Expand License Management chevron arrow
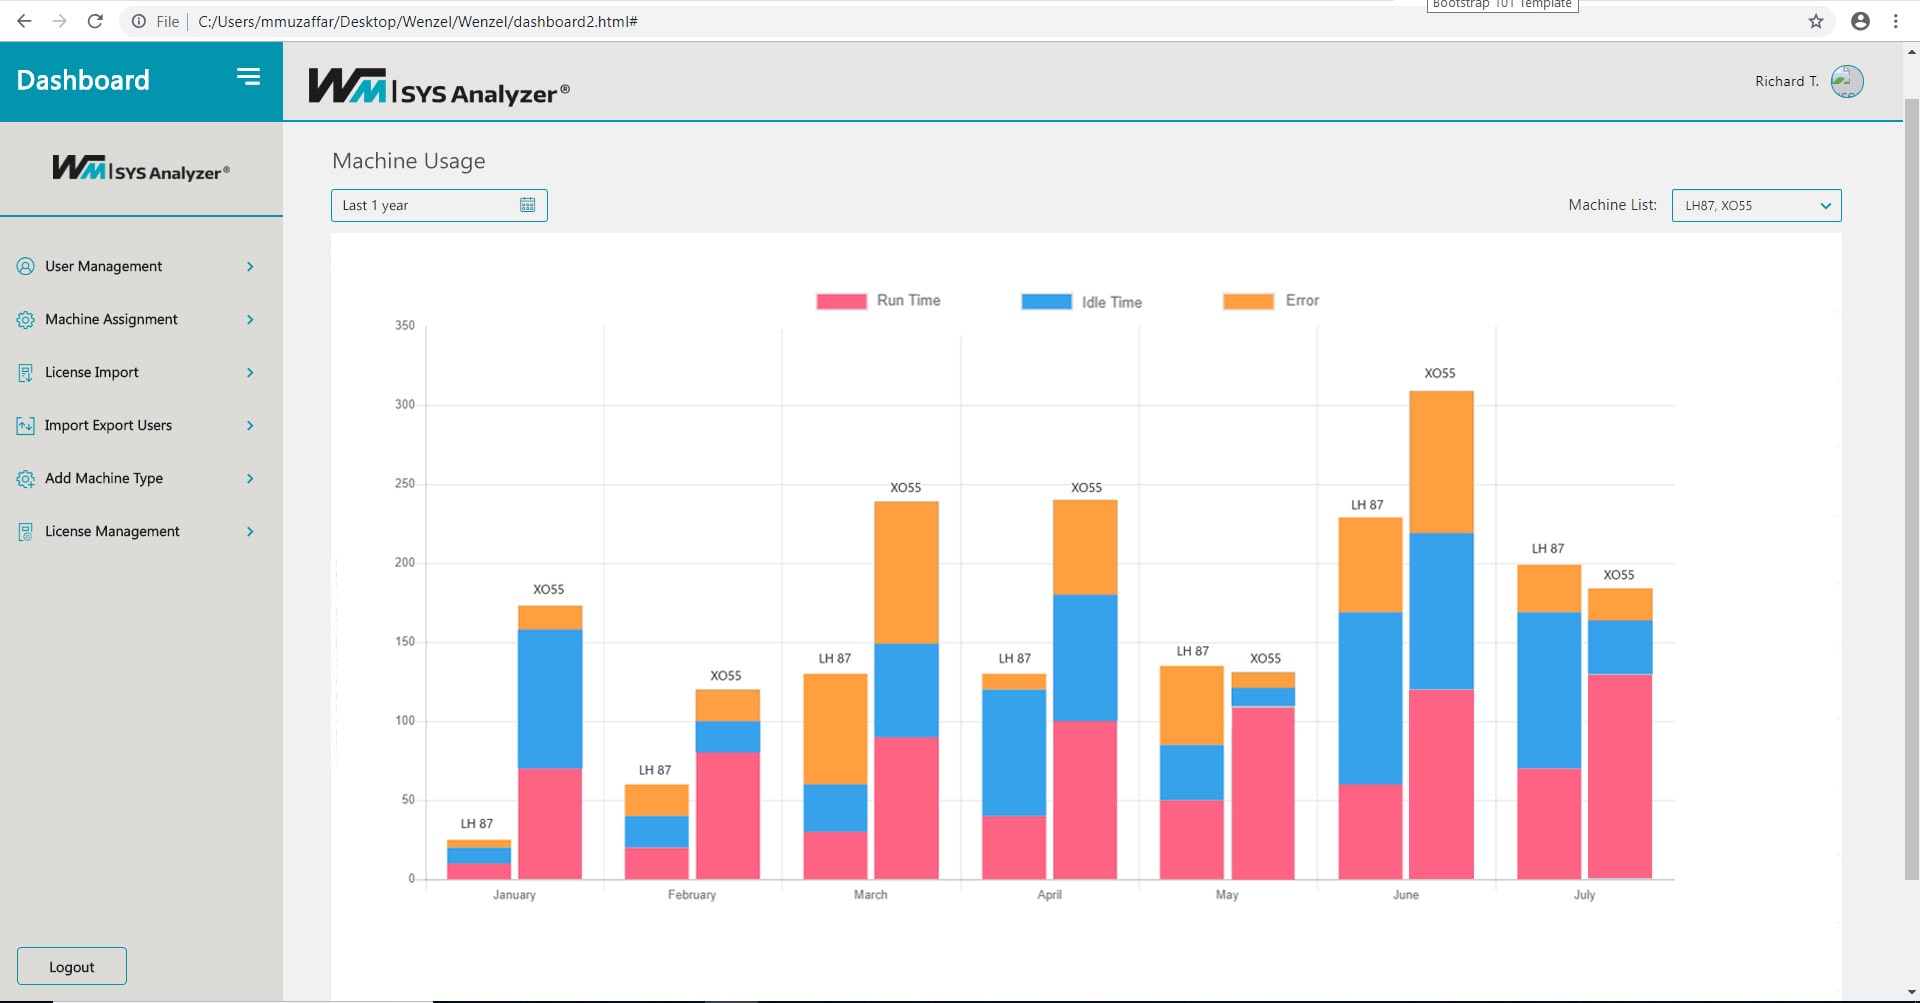 click(x=250, y=532)
